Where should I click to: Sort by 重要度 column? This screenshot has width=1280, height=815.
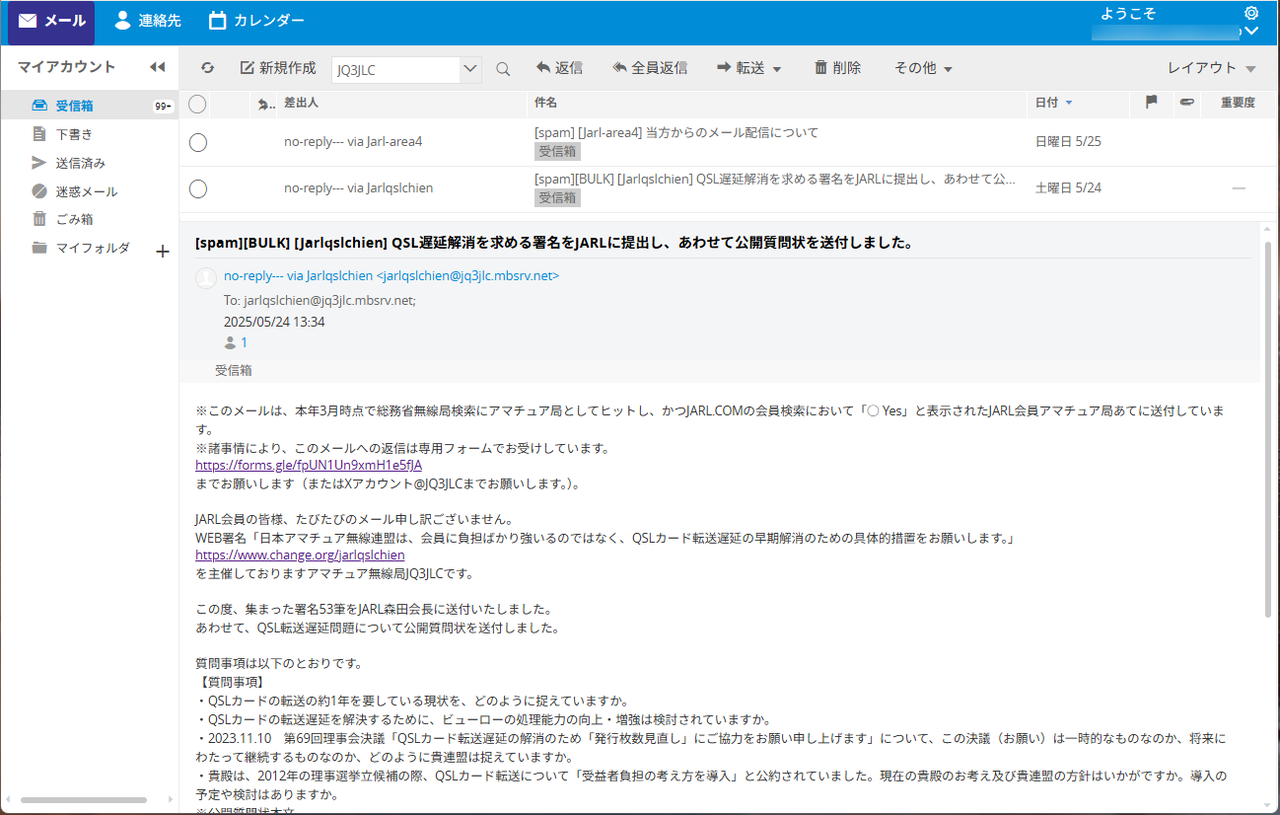[1237, 103]
